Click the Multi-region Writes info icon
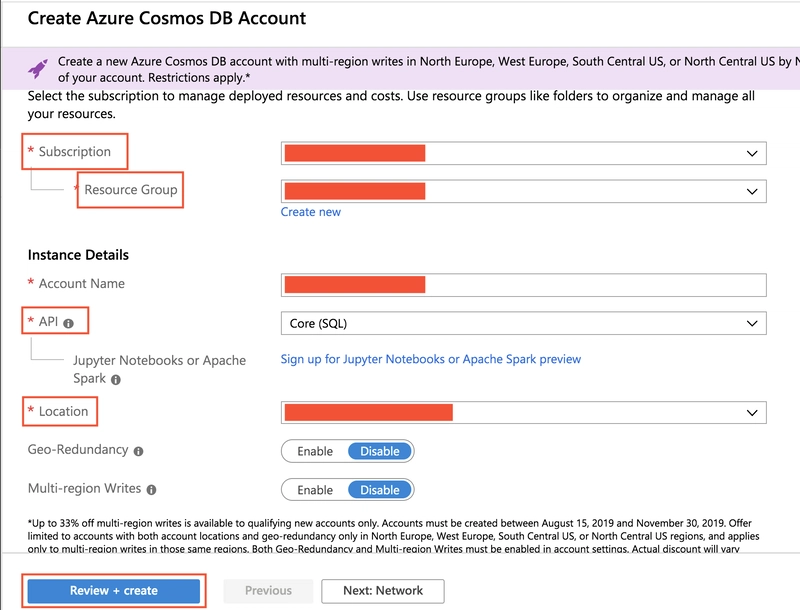The width and height of the screenshot is (800, 610). 152,490
